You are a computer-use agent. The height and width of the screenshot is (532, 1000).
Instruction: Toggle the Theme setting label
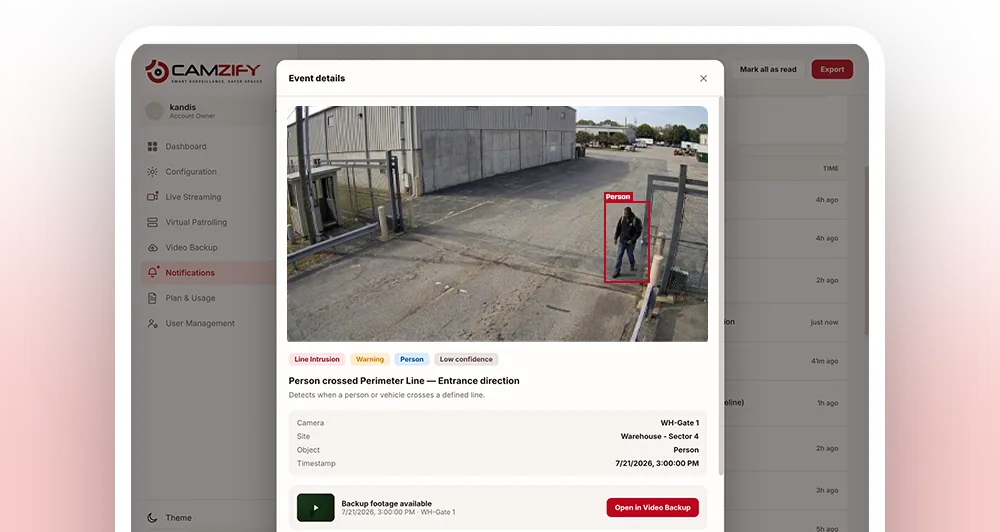[x=179, y=518]
